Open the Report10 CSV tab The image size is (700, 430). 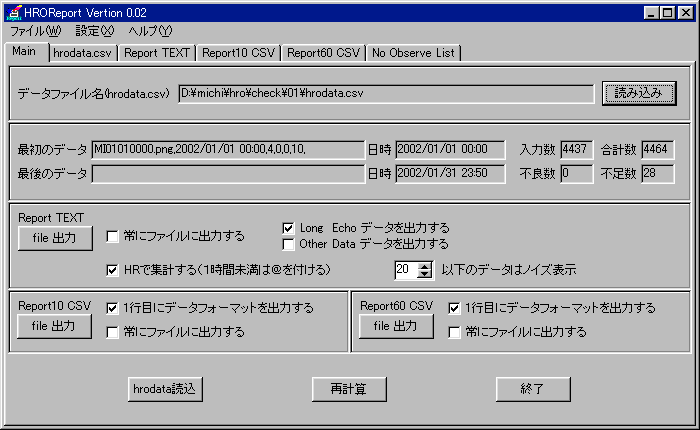[238, 53]
